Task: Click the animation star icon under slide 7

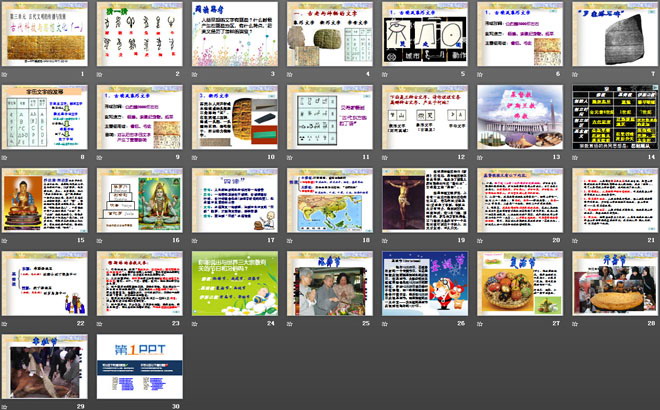Action: 575,75
